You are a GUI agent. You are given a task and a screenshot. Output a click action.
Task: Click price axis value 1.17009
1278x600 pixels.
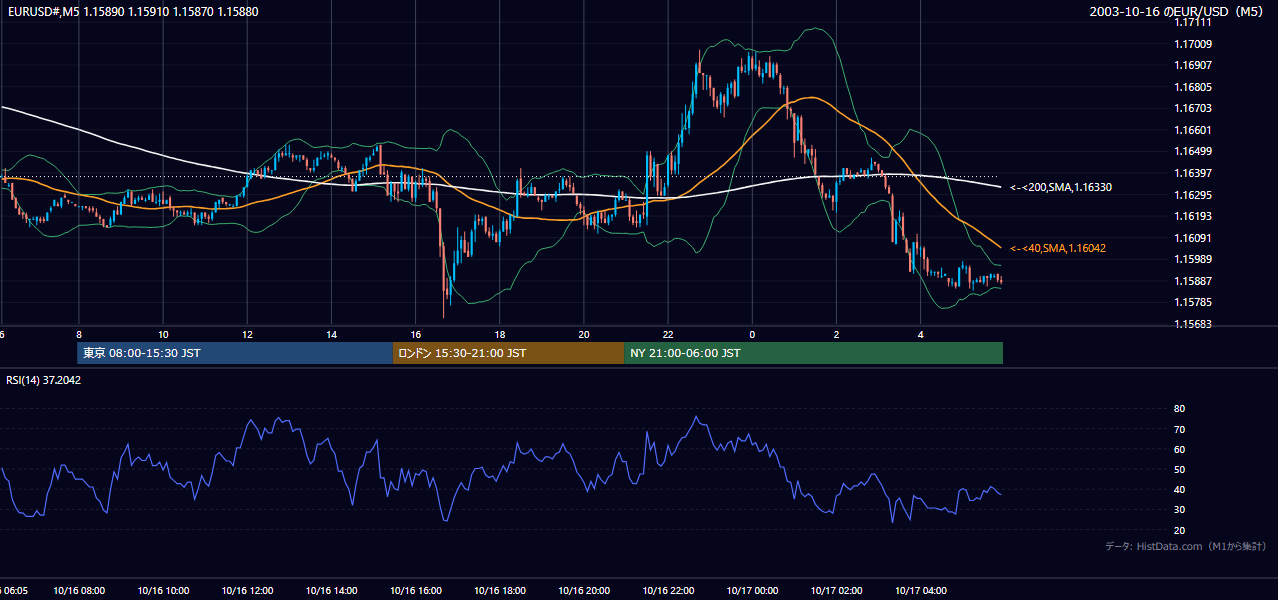point(1193,44)
